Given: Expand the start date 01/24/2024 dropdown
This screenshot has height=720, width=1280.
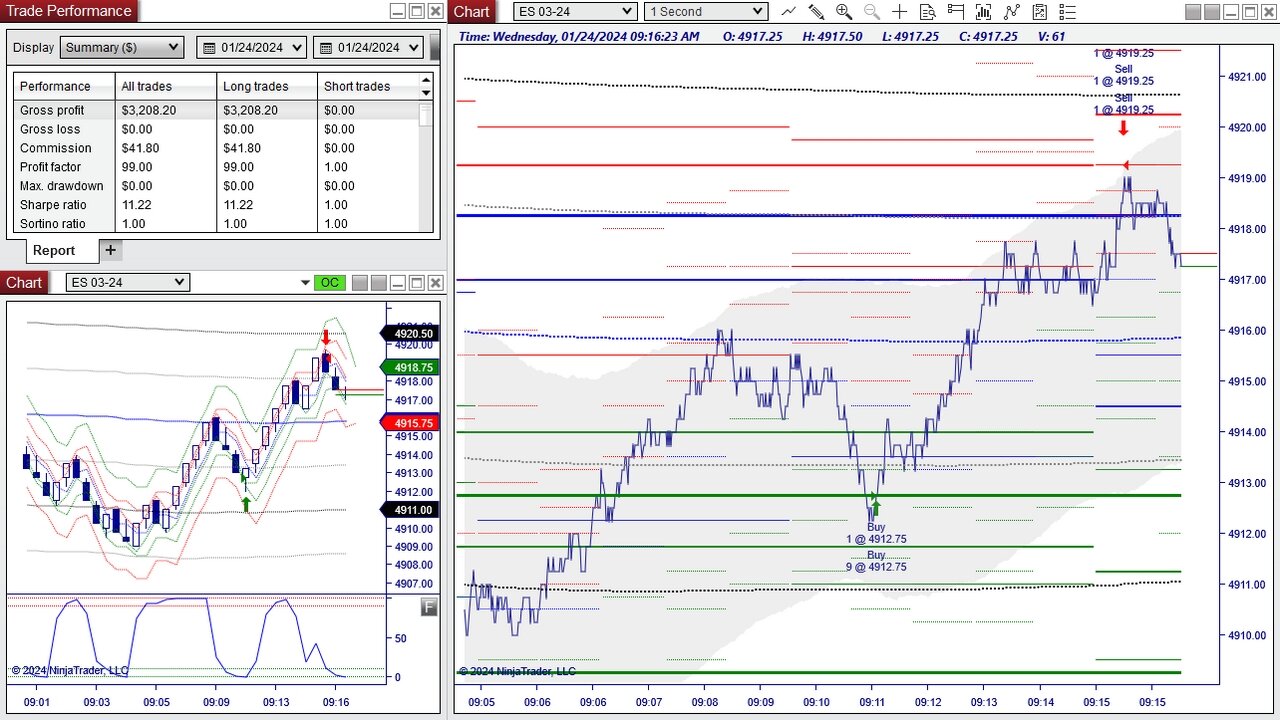Looking at the screenshot, I should (x=296, y=48).
